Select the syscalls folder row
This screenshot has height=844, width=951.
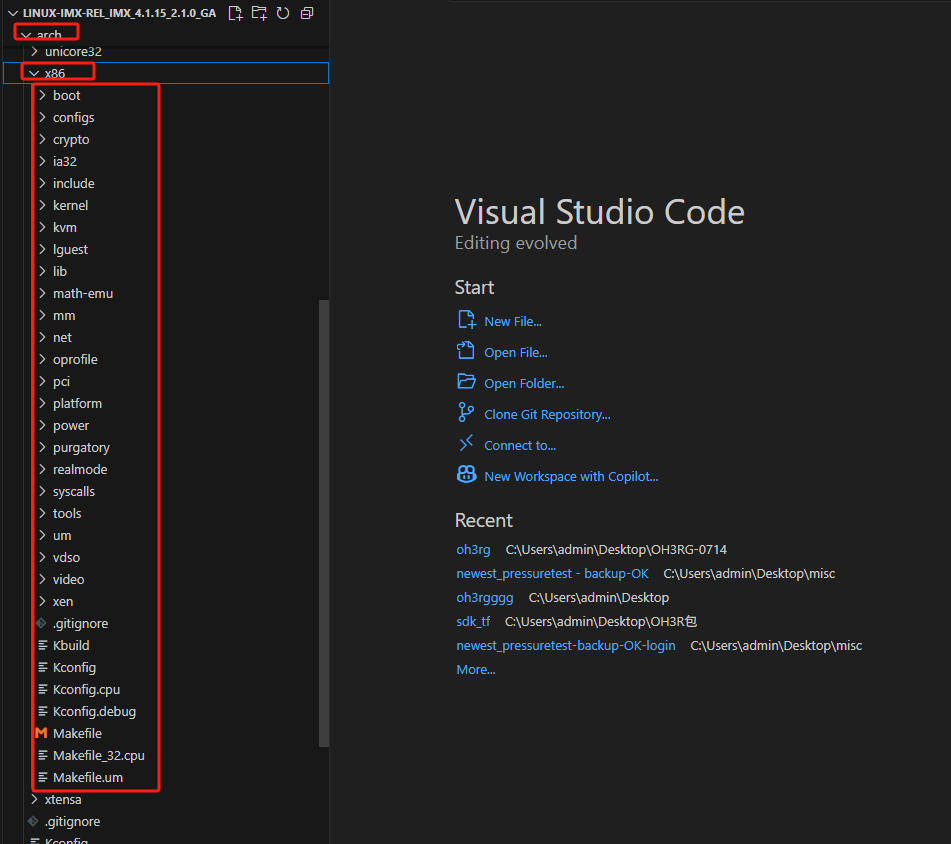tap(166, 491)
